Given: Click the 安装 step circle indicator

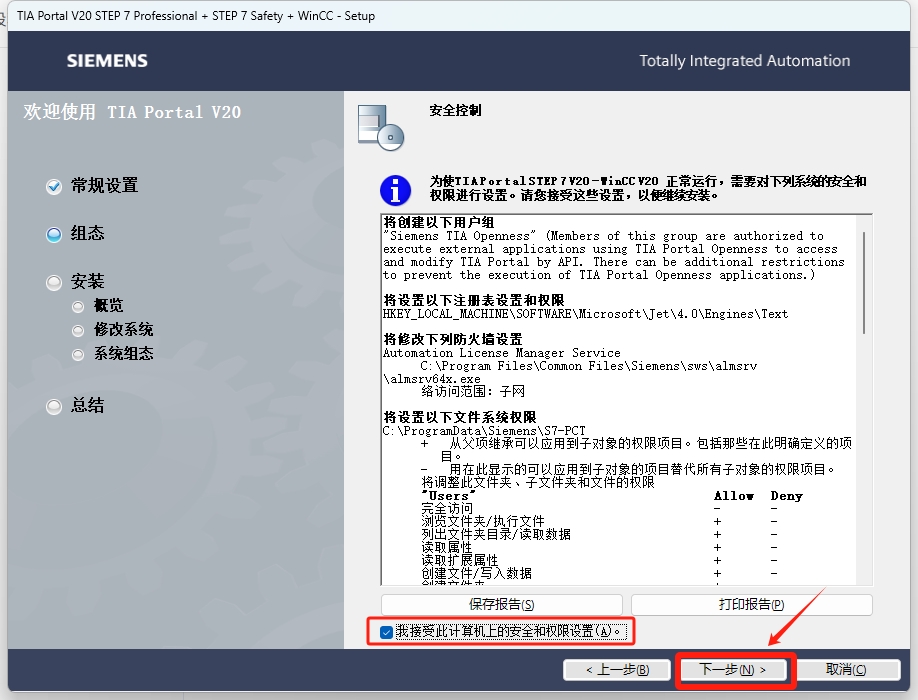Looking at the screenshot, I should (x=54, y=281).
